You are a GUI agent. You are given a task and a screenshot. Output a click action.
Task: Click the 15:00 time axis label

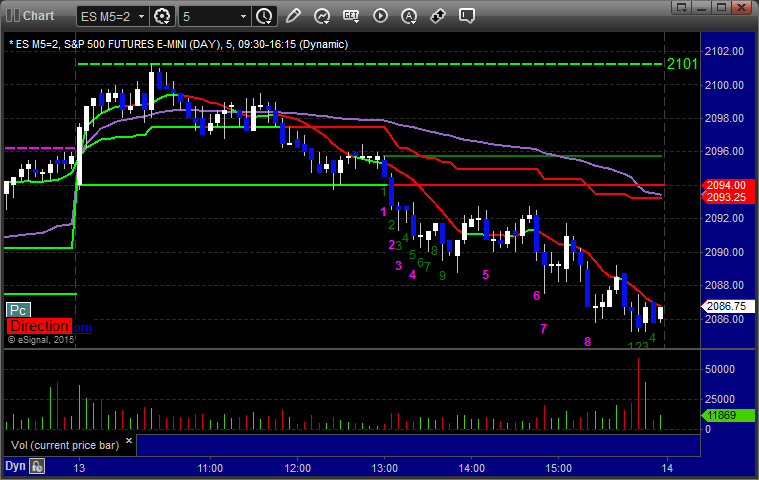tap(559, 468)
